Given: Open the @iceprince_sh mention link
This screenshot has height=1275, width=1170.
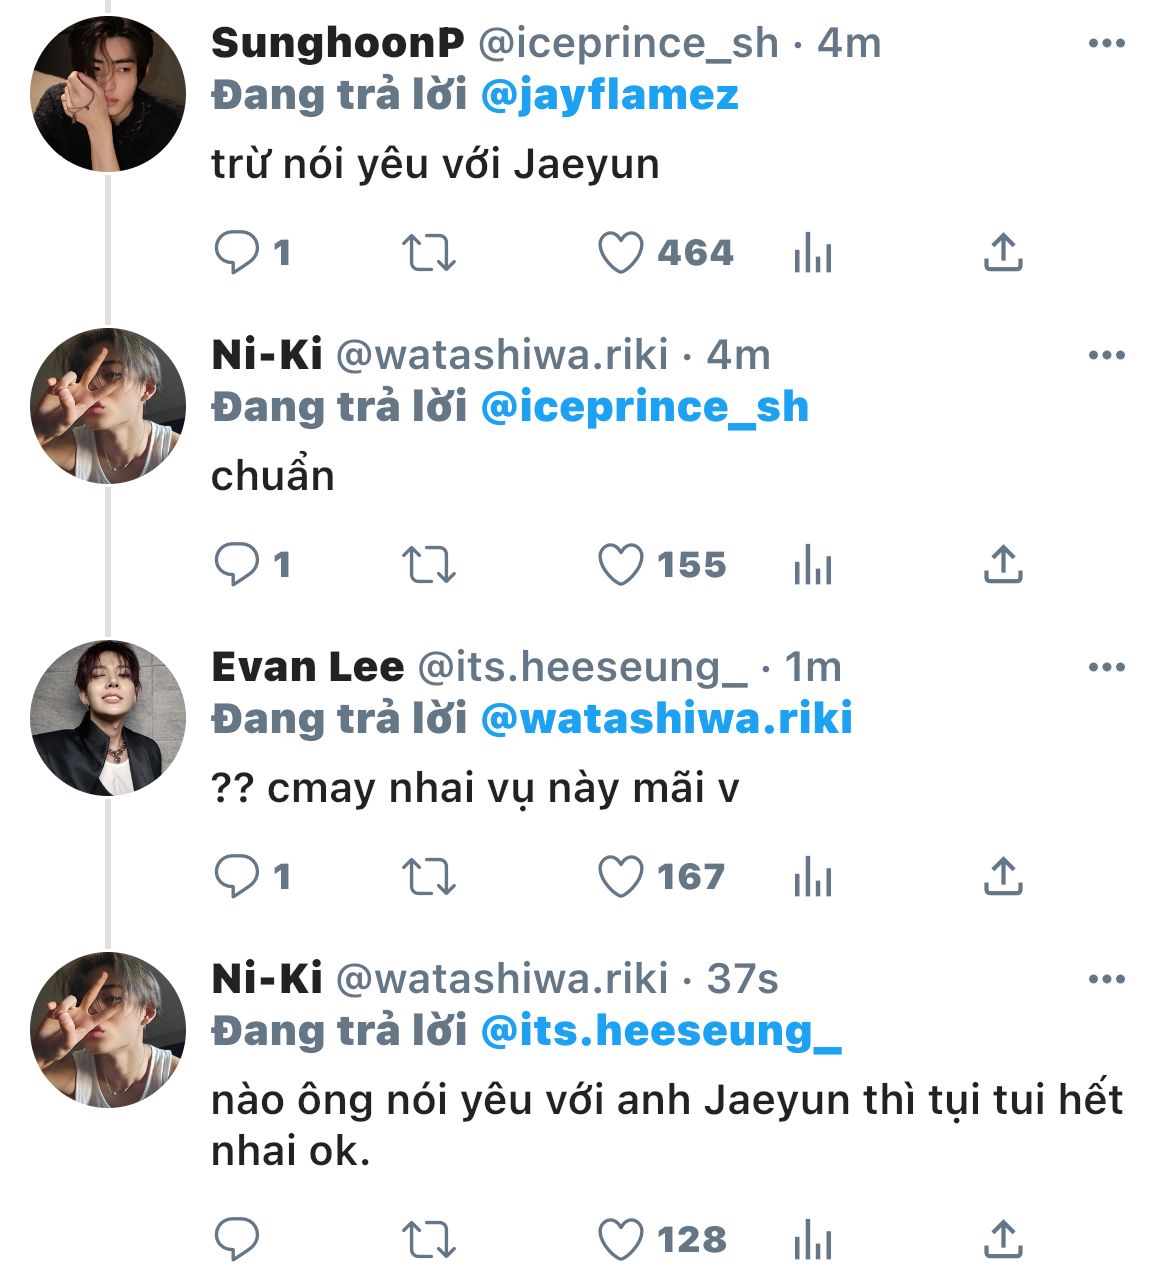Looking at the screenshot, I should pos(644,407).
